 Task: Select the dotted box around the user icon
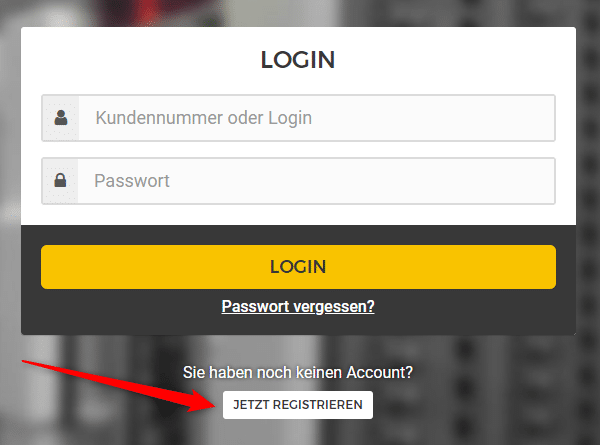[x=60, y=118]
